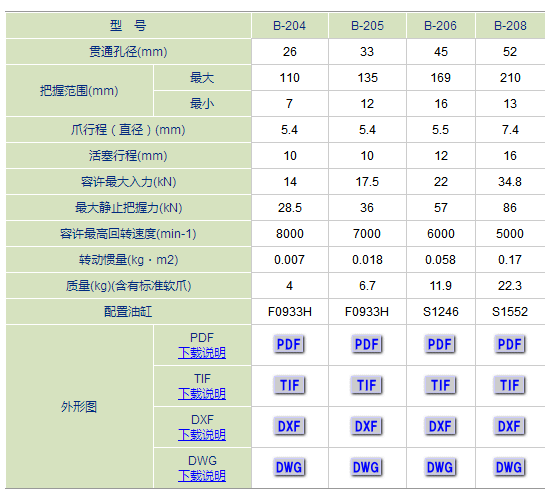The image size is (554, 490).
Task: Open the DXF drawing for B-205
Action: point(366,426)
